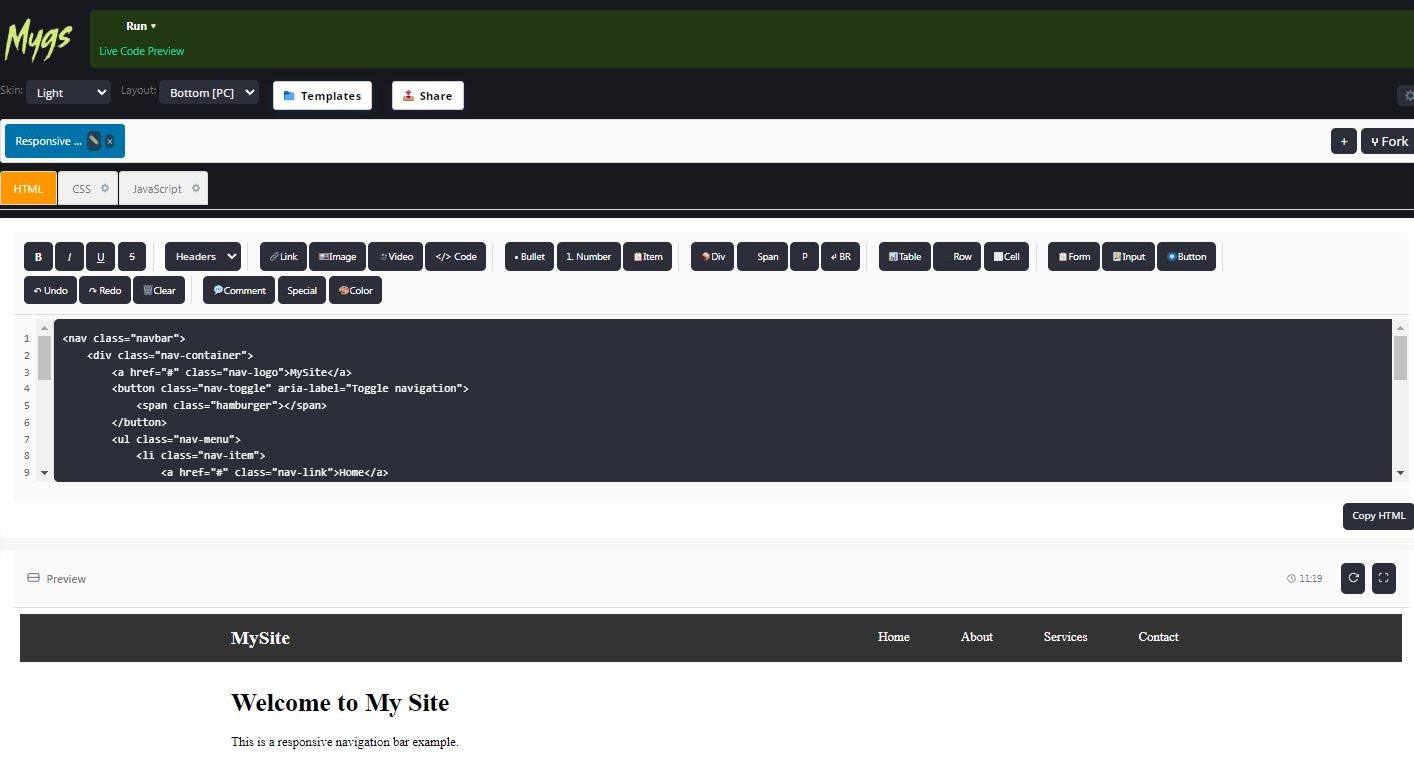1414x783 pixels.
Task: Open Home link in preview navbar
Action: (x=893, y=637)
